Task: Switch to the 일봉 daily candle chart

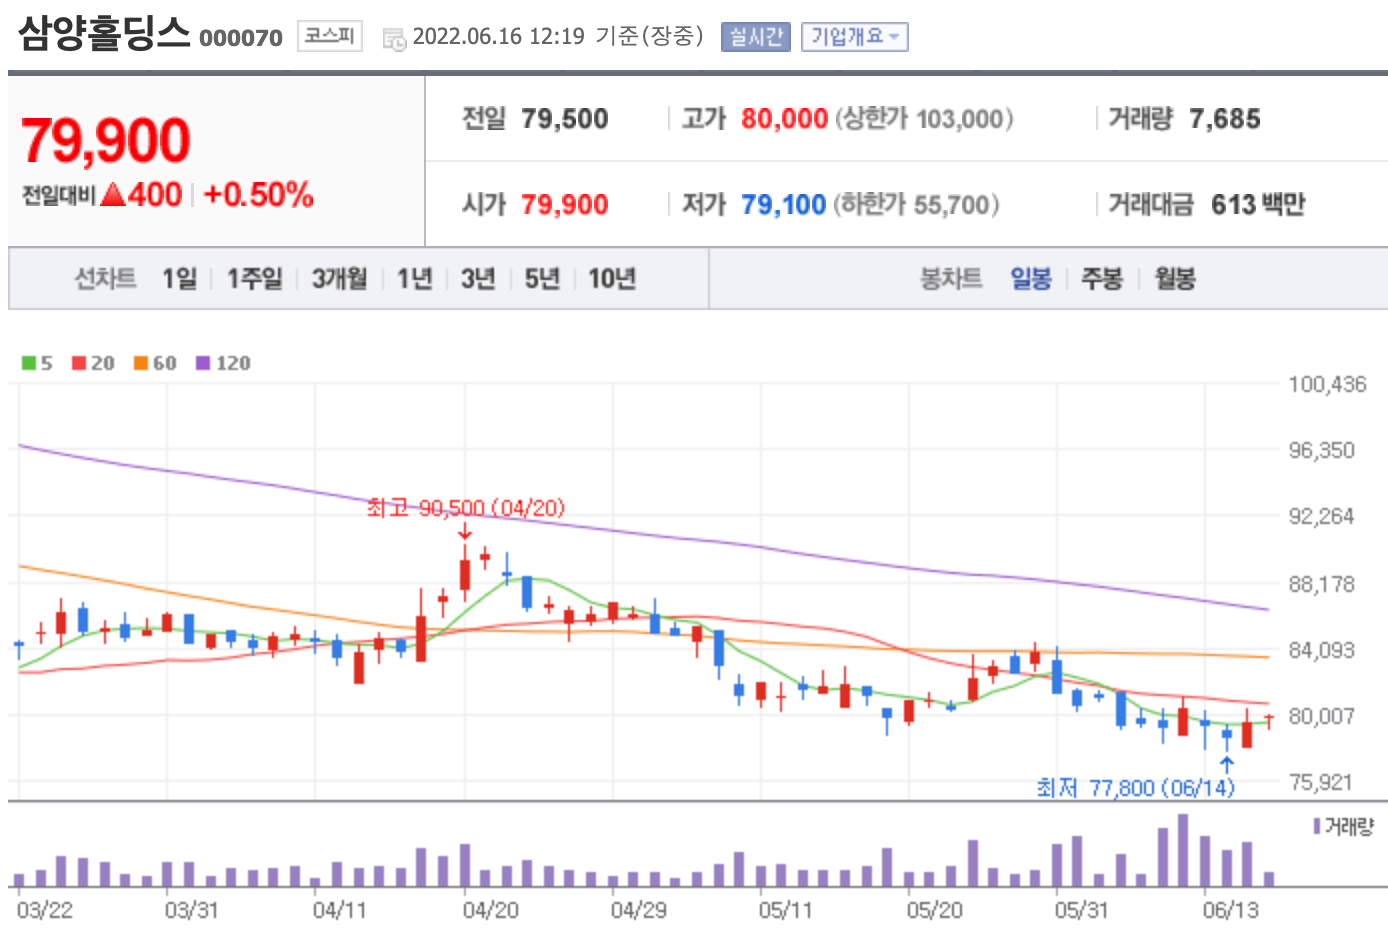Action: (x=1031, y=278)
